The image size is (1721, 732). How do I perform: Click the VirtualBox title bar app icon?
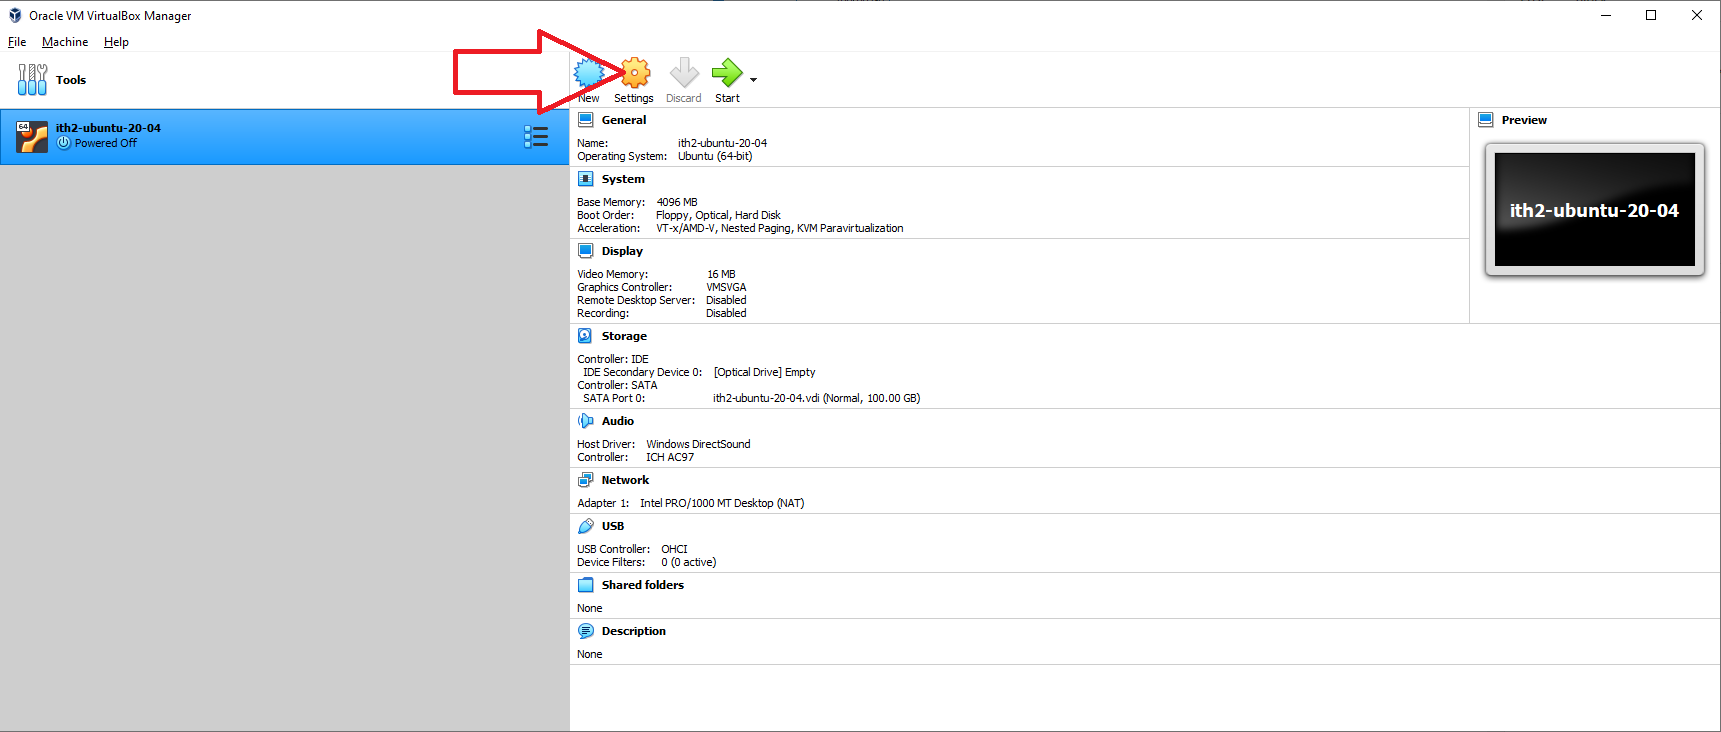[15, 15]
